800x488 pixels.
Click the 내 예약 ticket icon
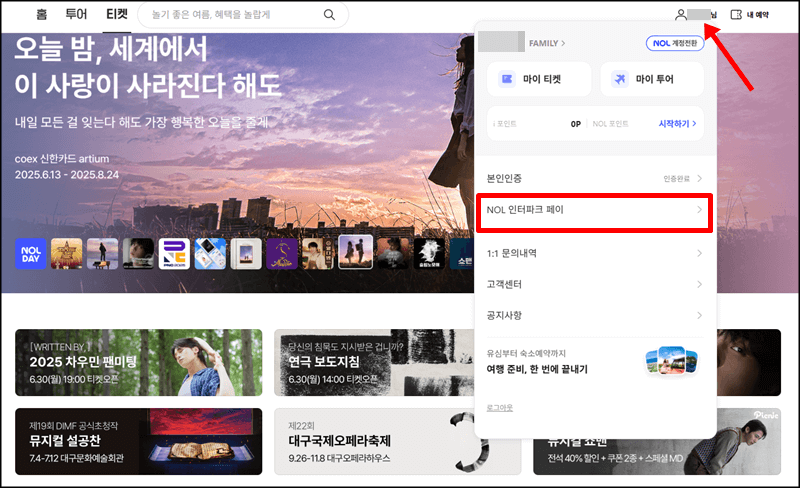pos(736,15)
